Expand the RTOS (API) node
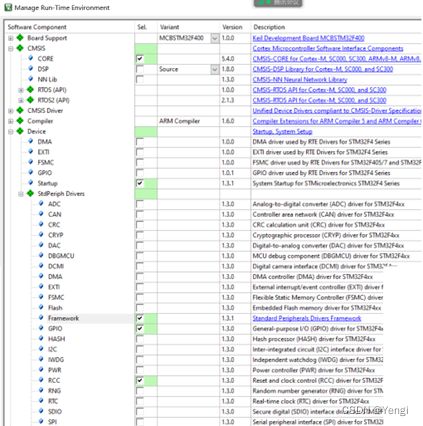This screenshot has height=426, width=423. [21, 90]
